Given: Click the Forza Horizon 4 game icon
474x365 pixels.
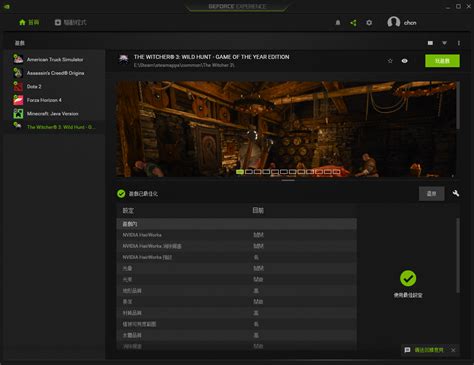Looking at the screenshot, I should click(x=18, y=100).
